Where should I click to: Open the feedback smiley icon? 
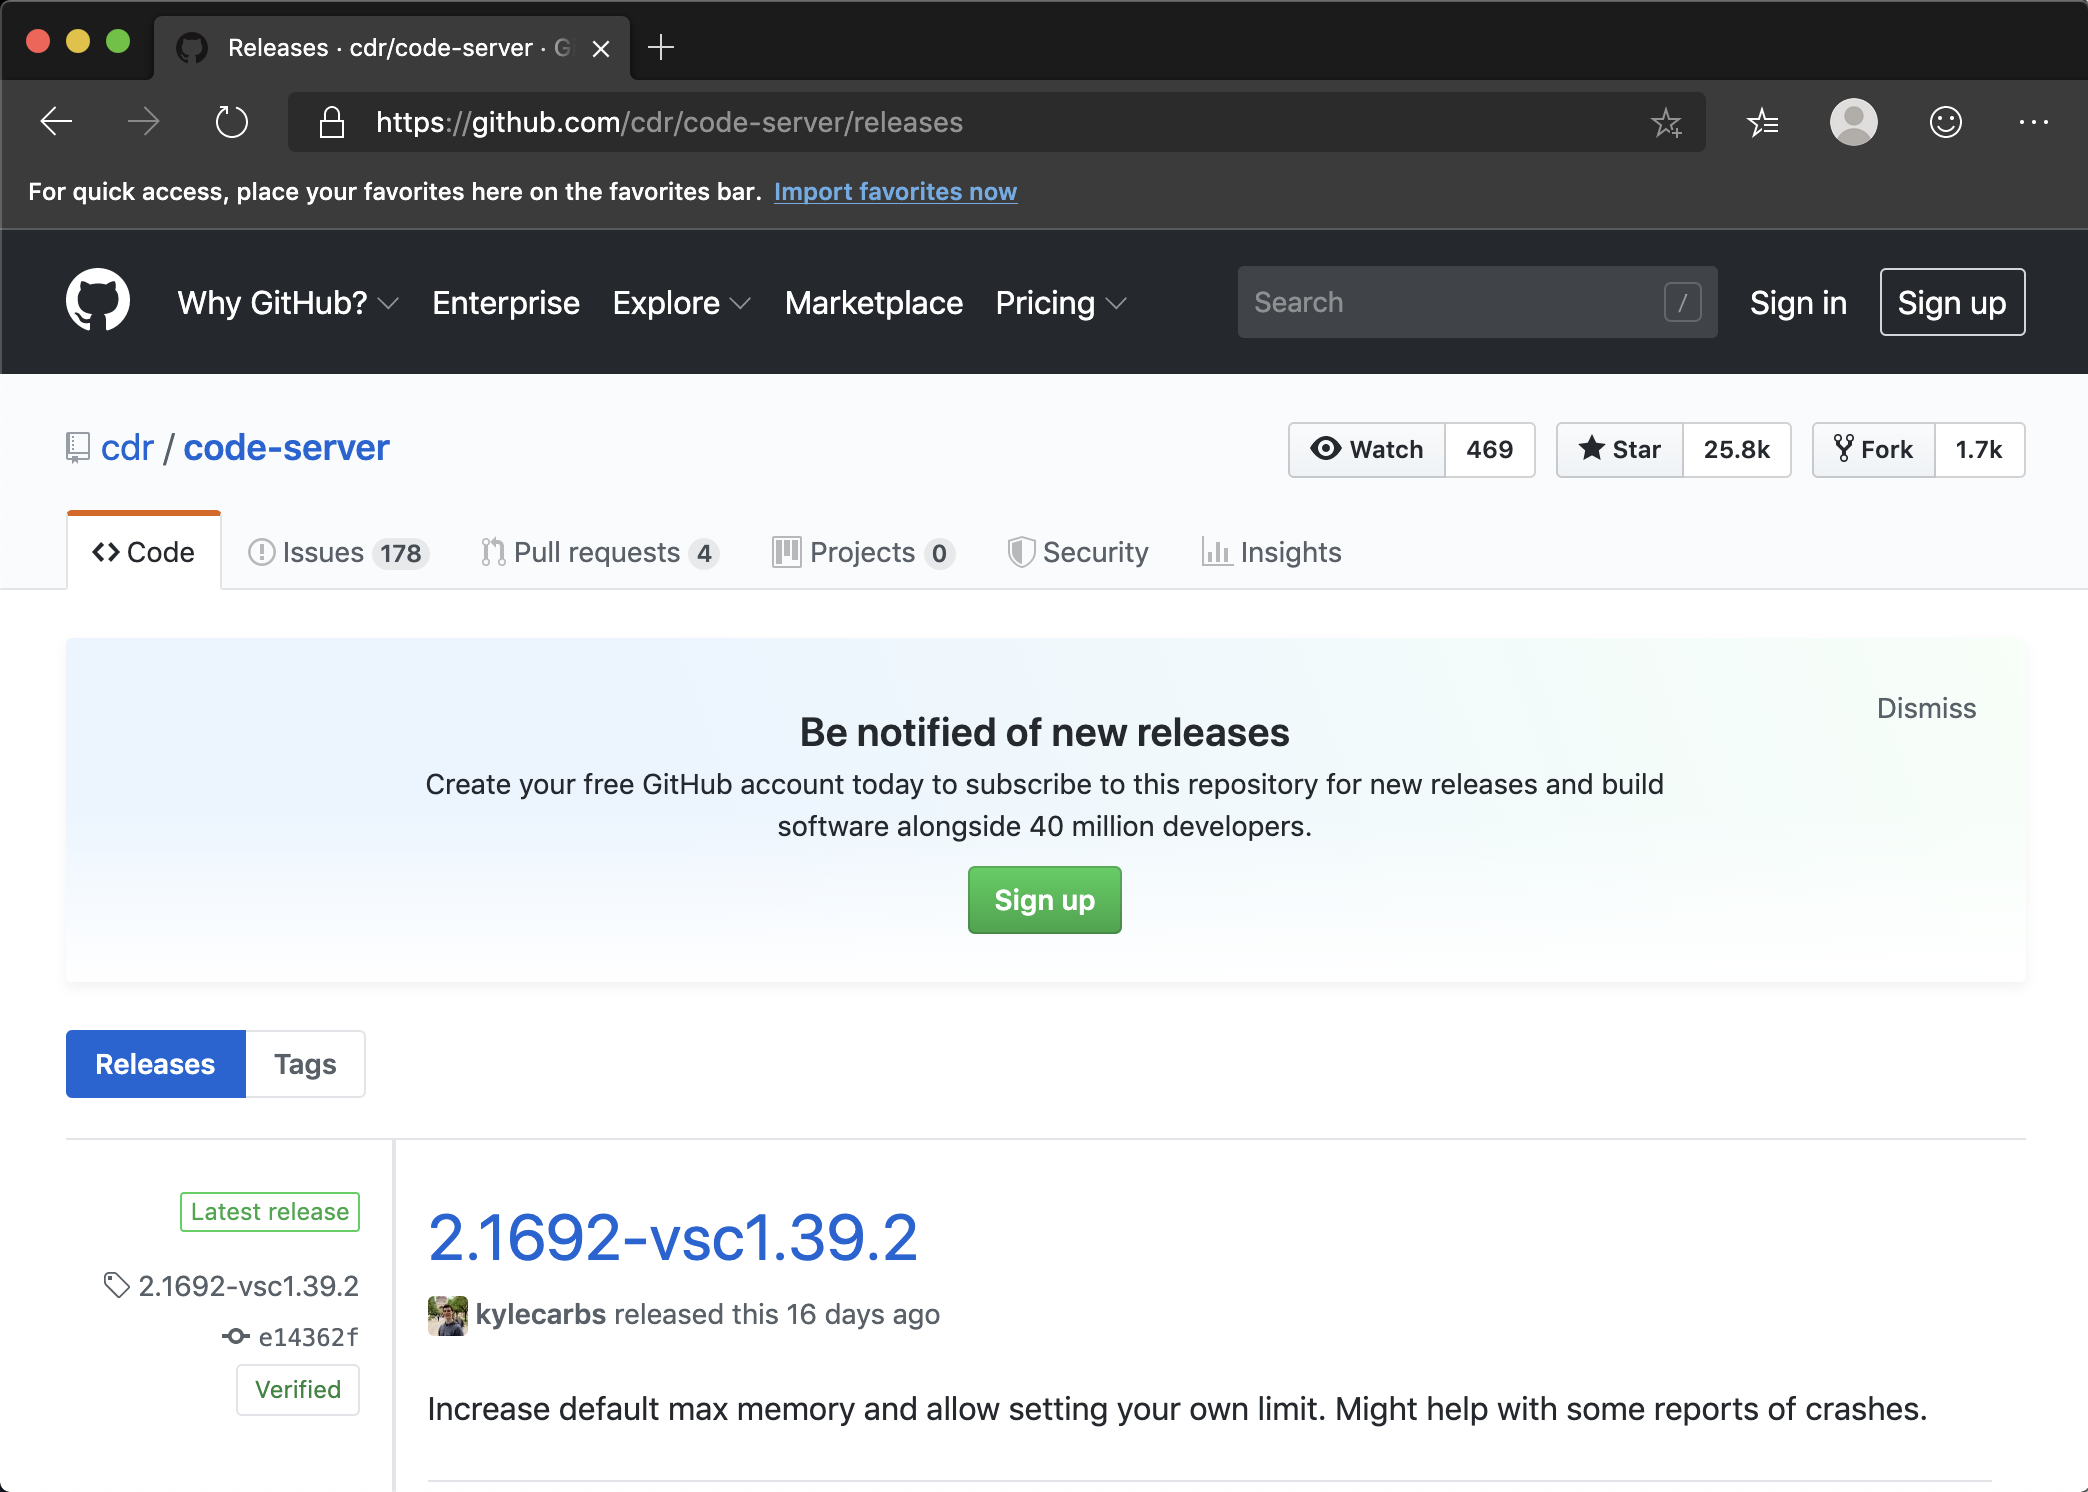point(1945,122)
